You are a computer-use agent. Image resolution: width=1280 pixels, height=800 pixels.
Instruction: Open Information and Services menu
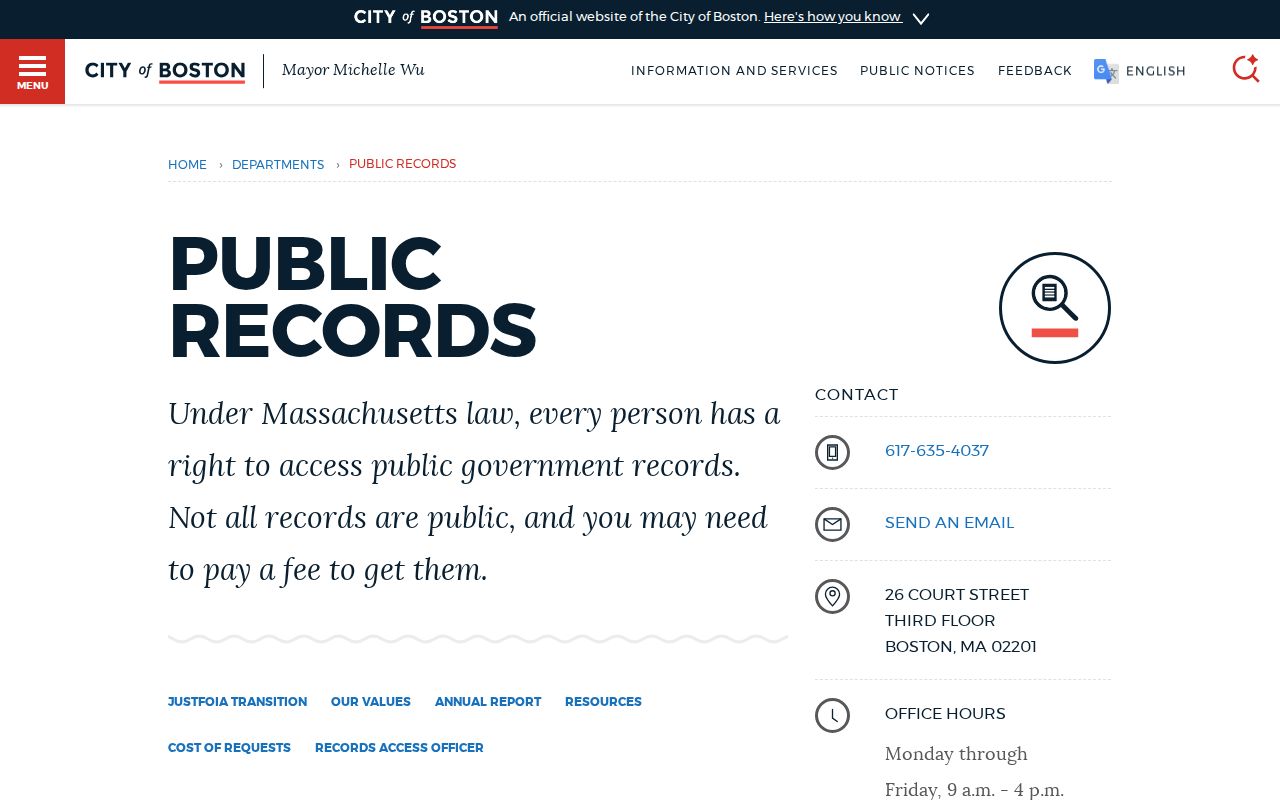pyautogui.click(x=734, y=71)
